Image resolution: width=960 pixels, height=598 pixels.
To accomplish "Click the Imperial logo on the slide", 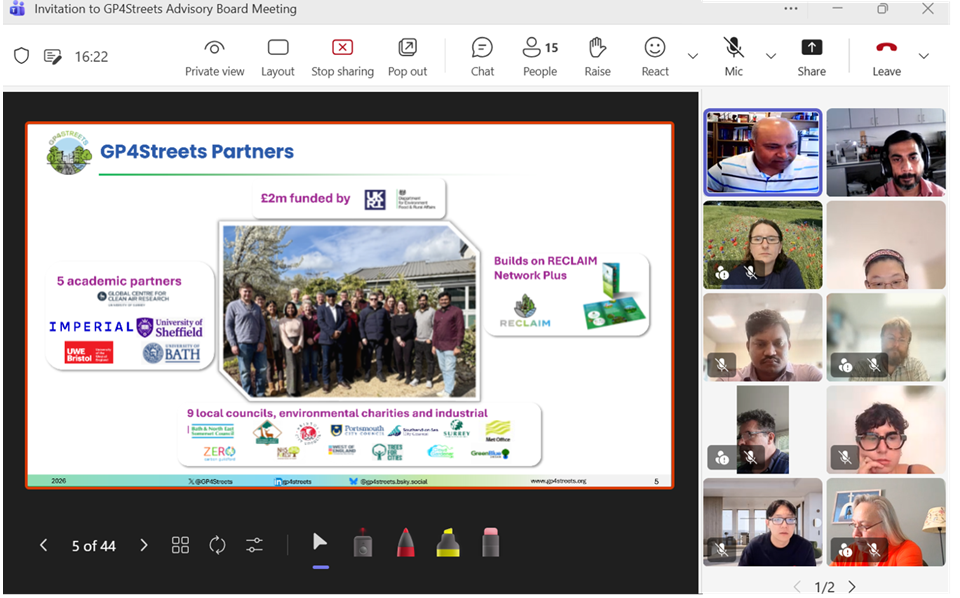I will 91,327.
